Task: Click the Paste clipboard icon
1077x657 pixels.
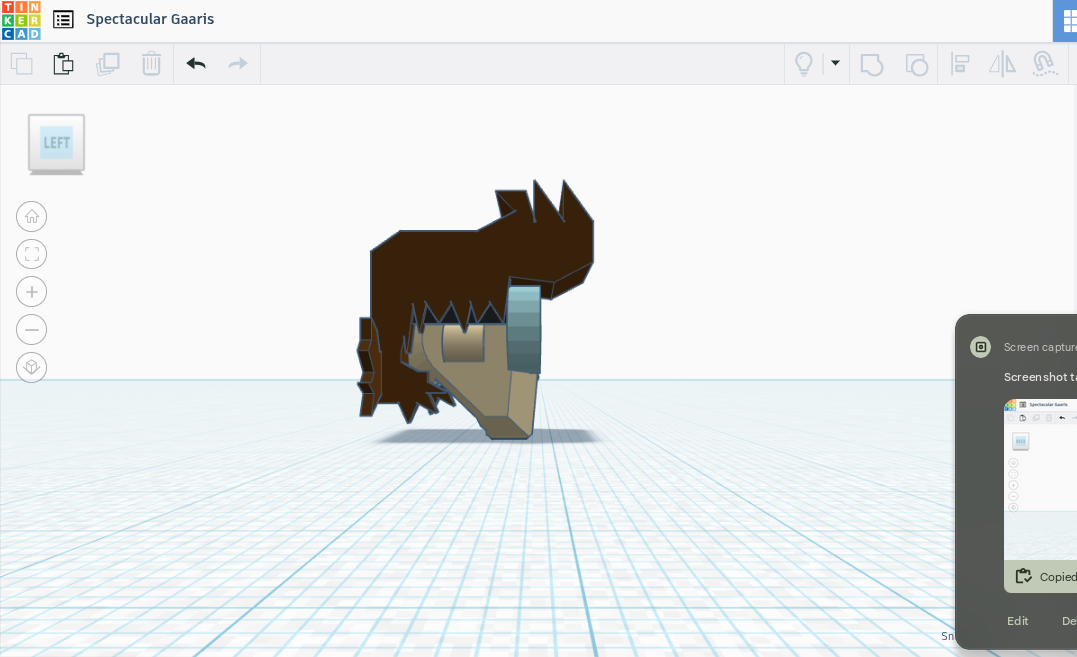Action: pyautogui.click(x=63, y=64)
